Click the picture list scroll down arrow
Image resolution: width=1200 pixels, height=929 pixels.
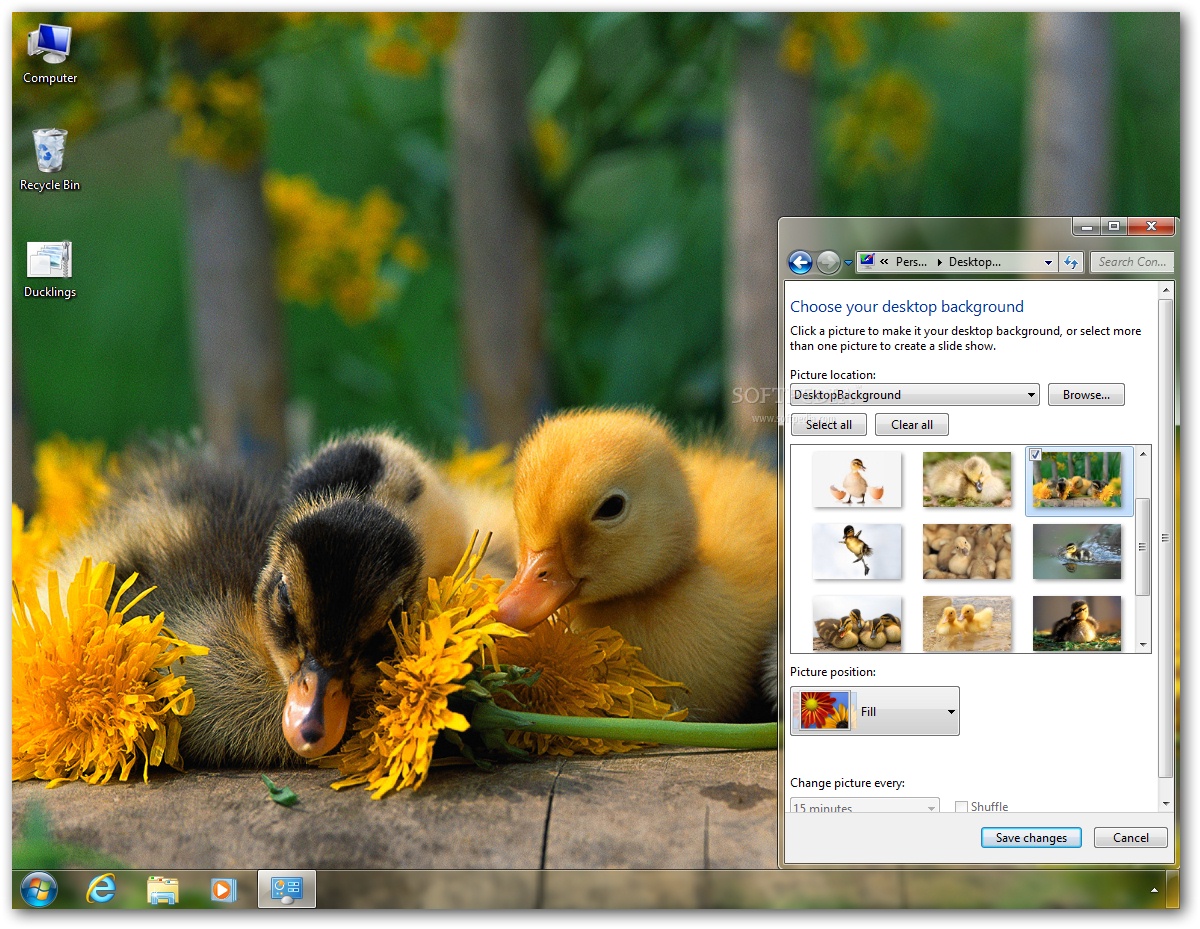pos(1143,645)
